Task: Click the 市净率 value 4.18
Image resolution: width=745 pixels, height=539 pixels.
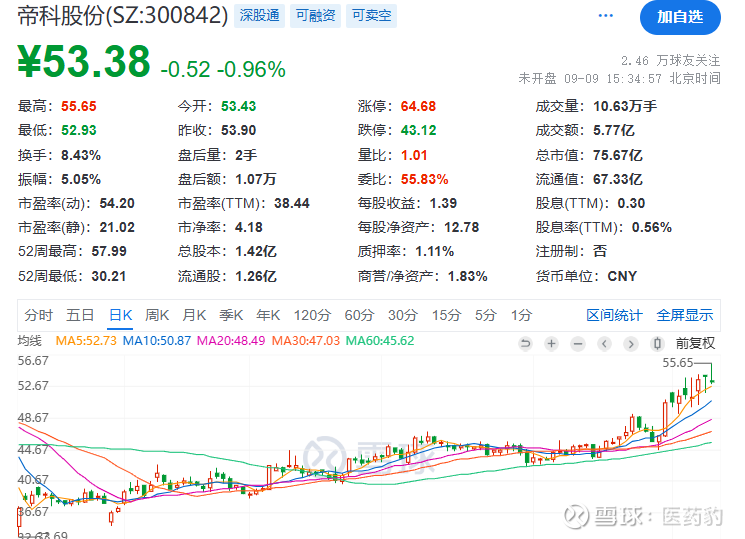Action: 249,227
